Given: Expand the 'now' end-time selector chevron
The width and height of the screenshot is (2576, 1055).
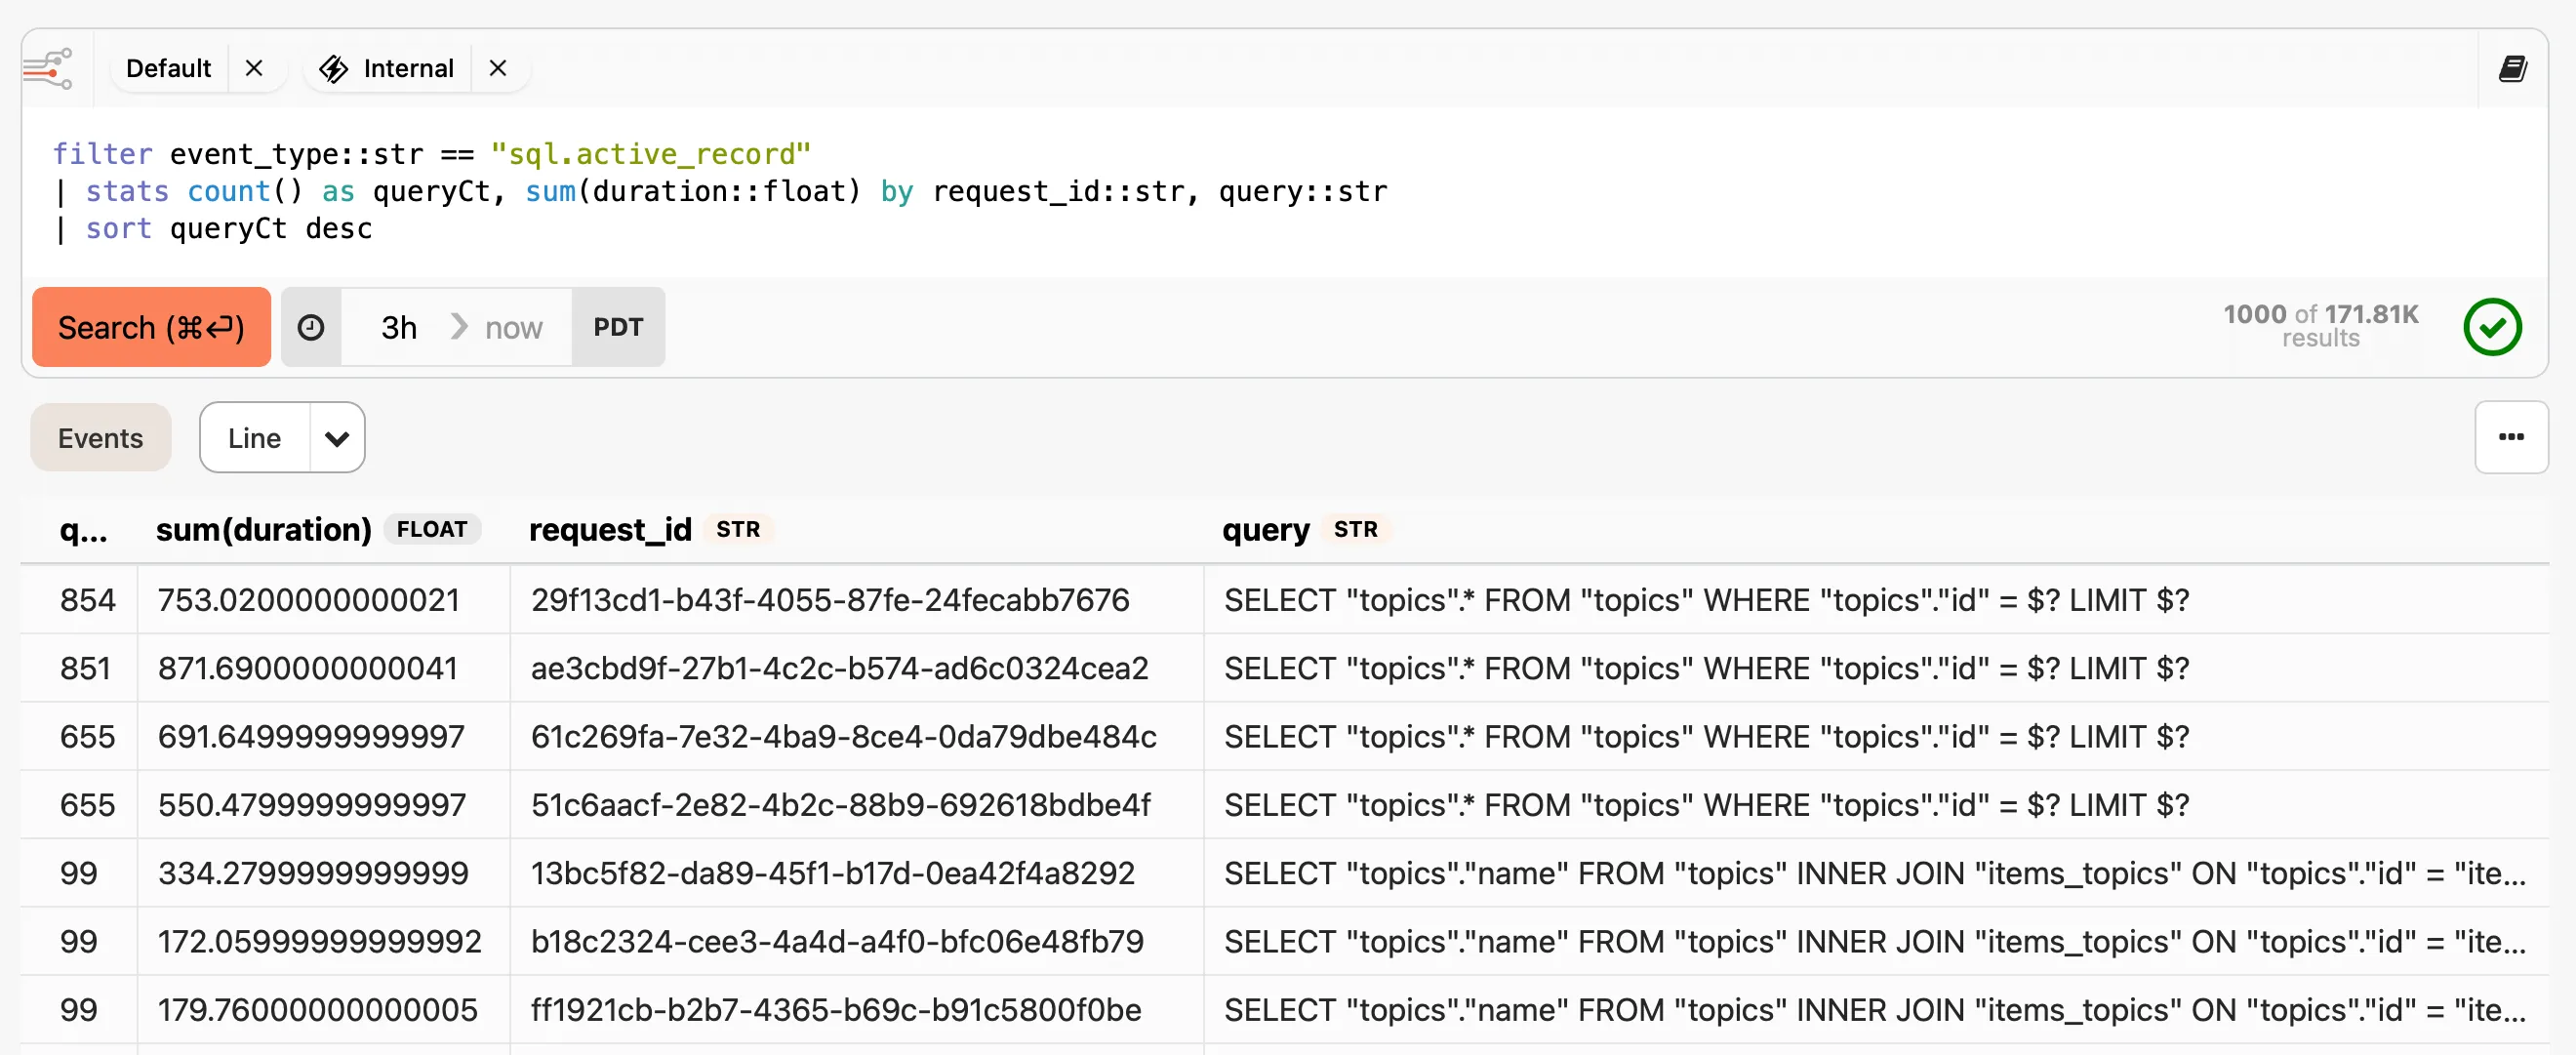Looking at the screenshot, I should 459,327.
